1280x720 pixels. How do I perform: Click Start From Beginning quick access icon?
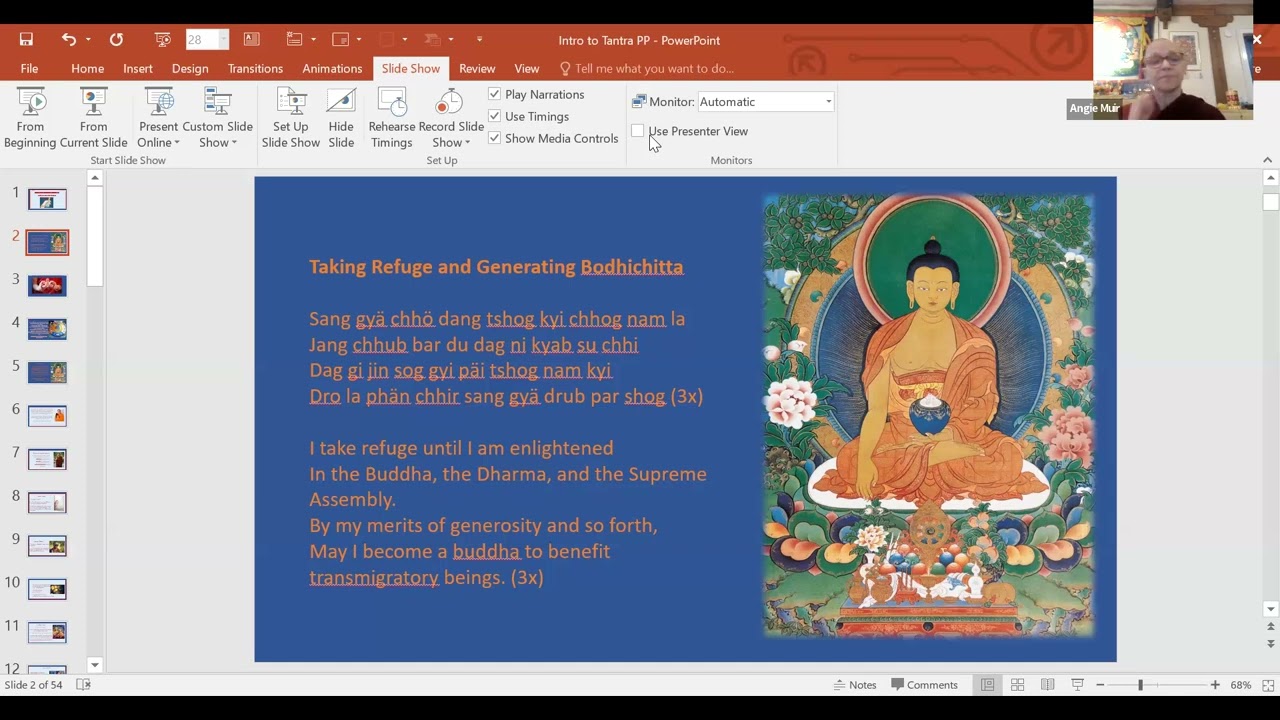click(163, 40)
